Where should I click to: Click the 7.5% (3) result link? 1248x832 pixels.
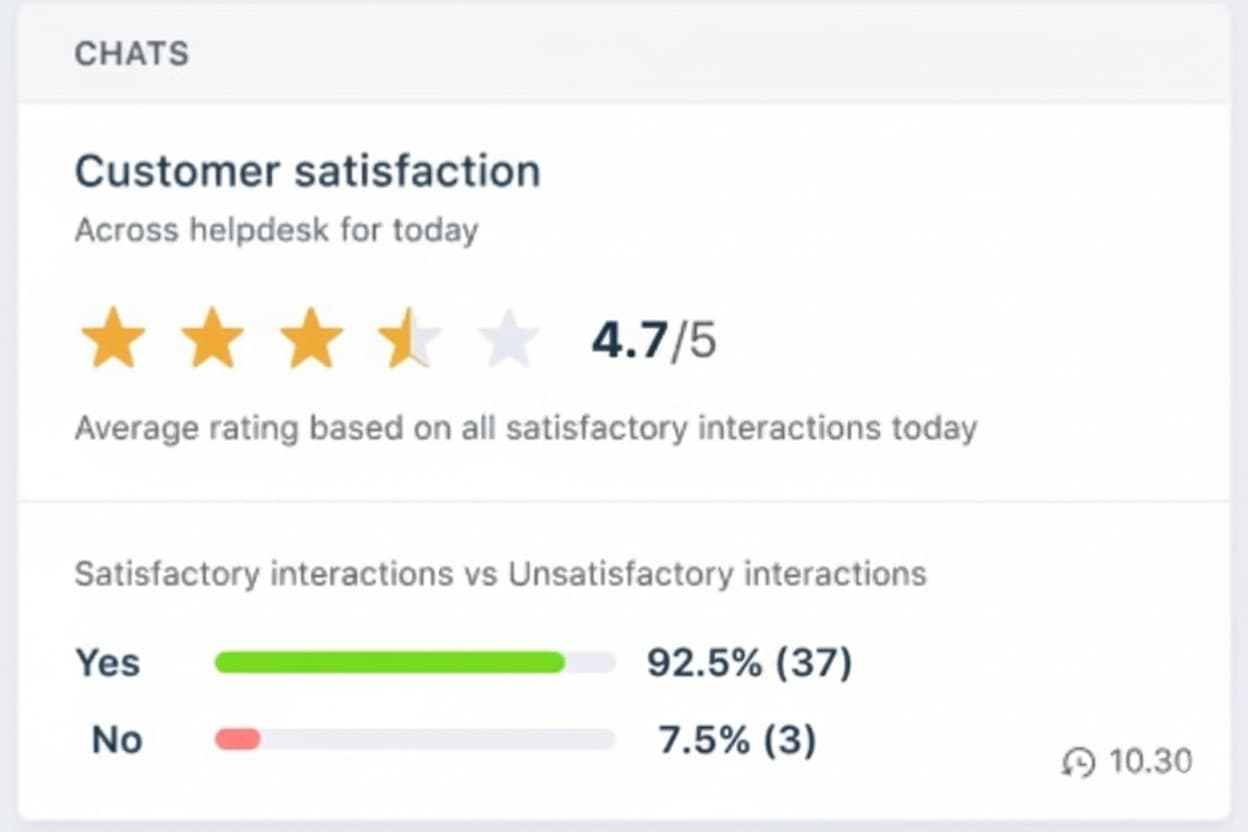[x=737, y=740]
